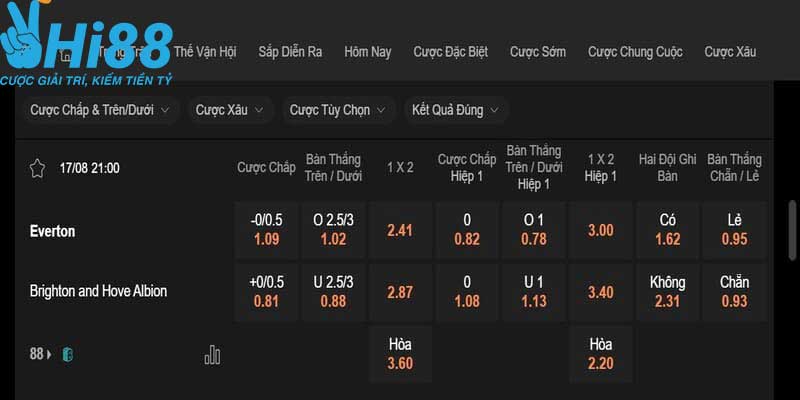The image size is (800, 400).
Task: Open Cược Chung Cuộc tab
Action: [635, 52]
